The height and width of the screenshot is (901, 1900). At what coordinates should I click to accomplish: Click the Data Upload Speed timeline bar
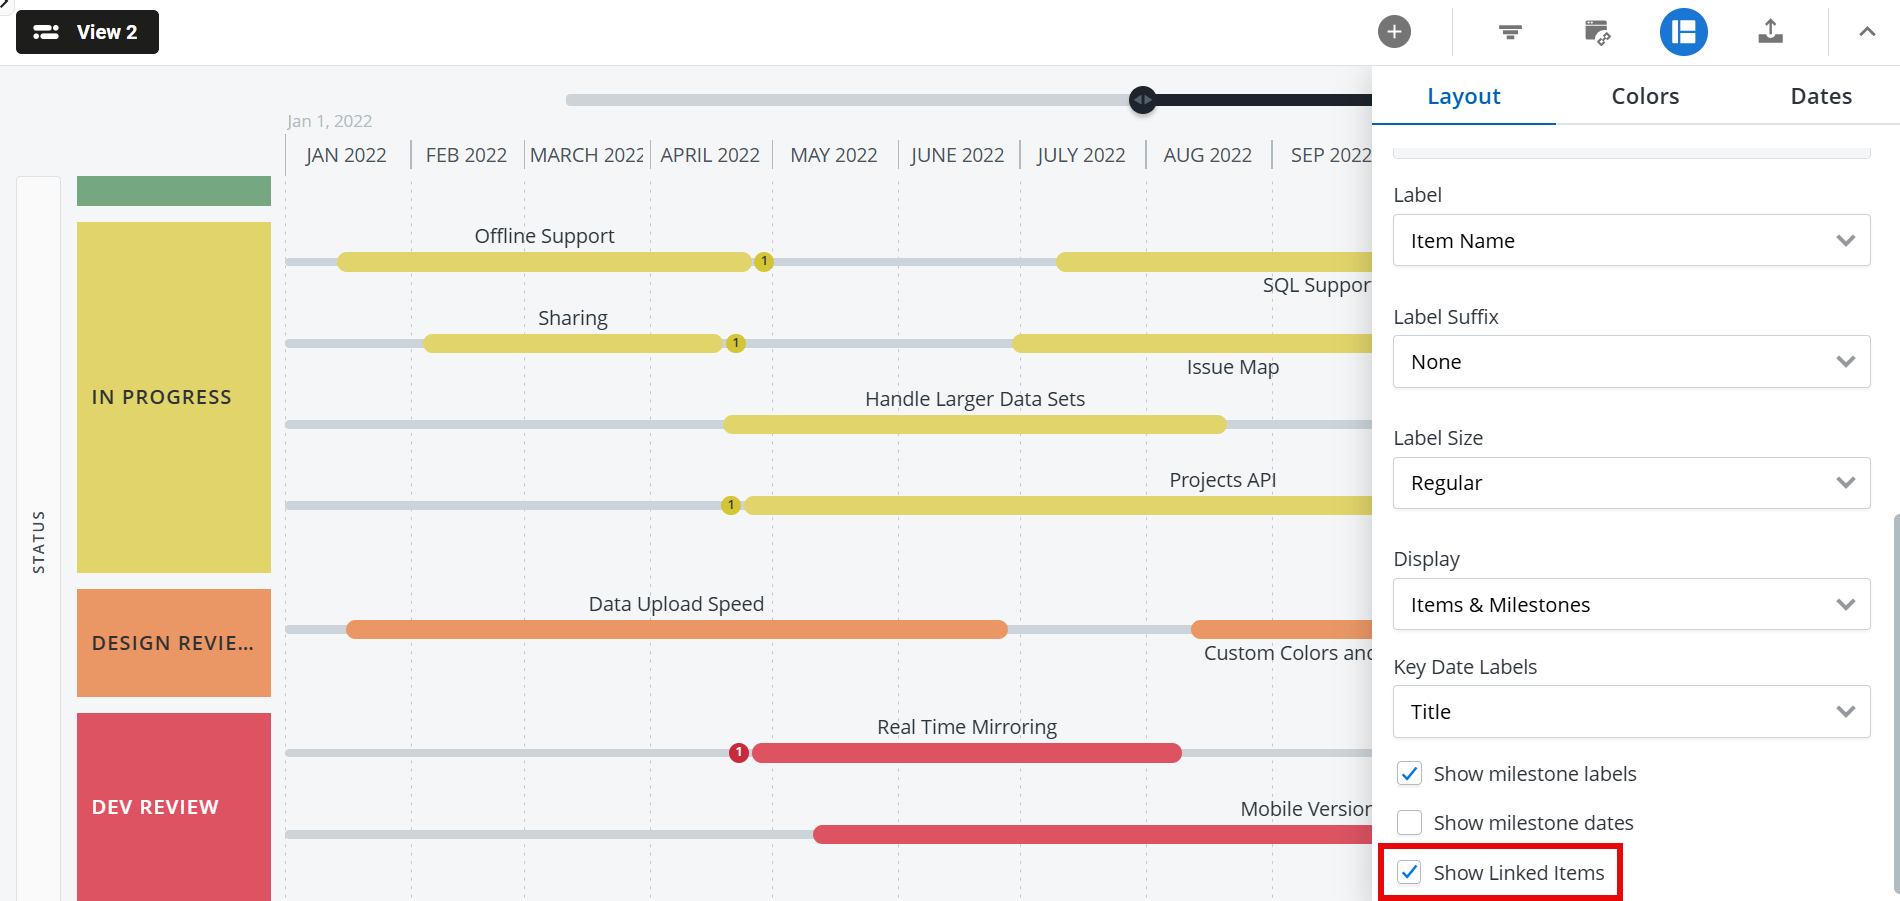(x=676, y=630)
